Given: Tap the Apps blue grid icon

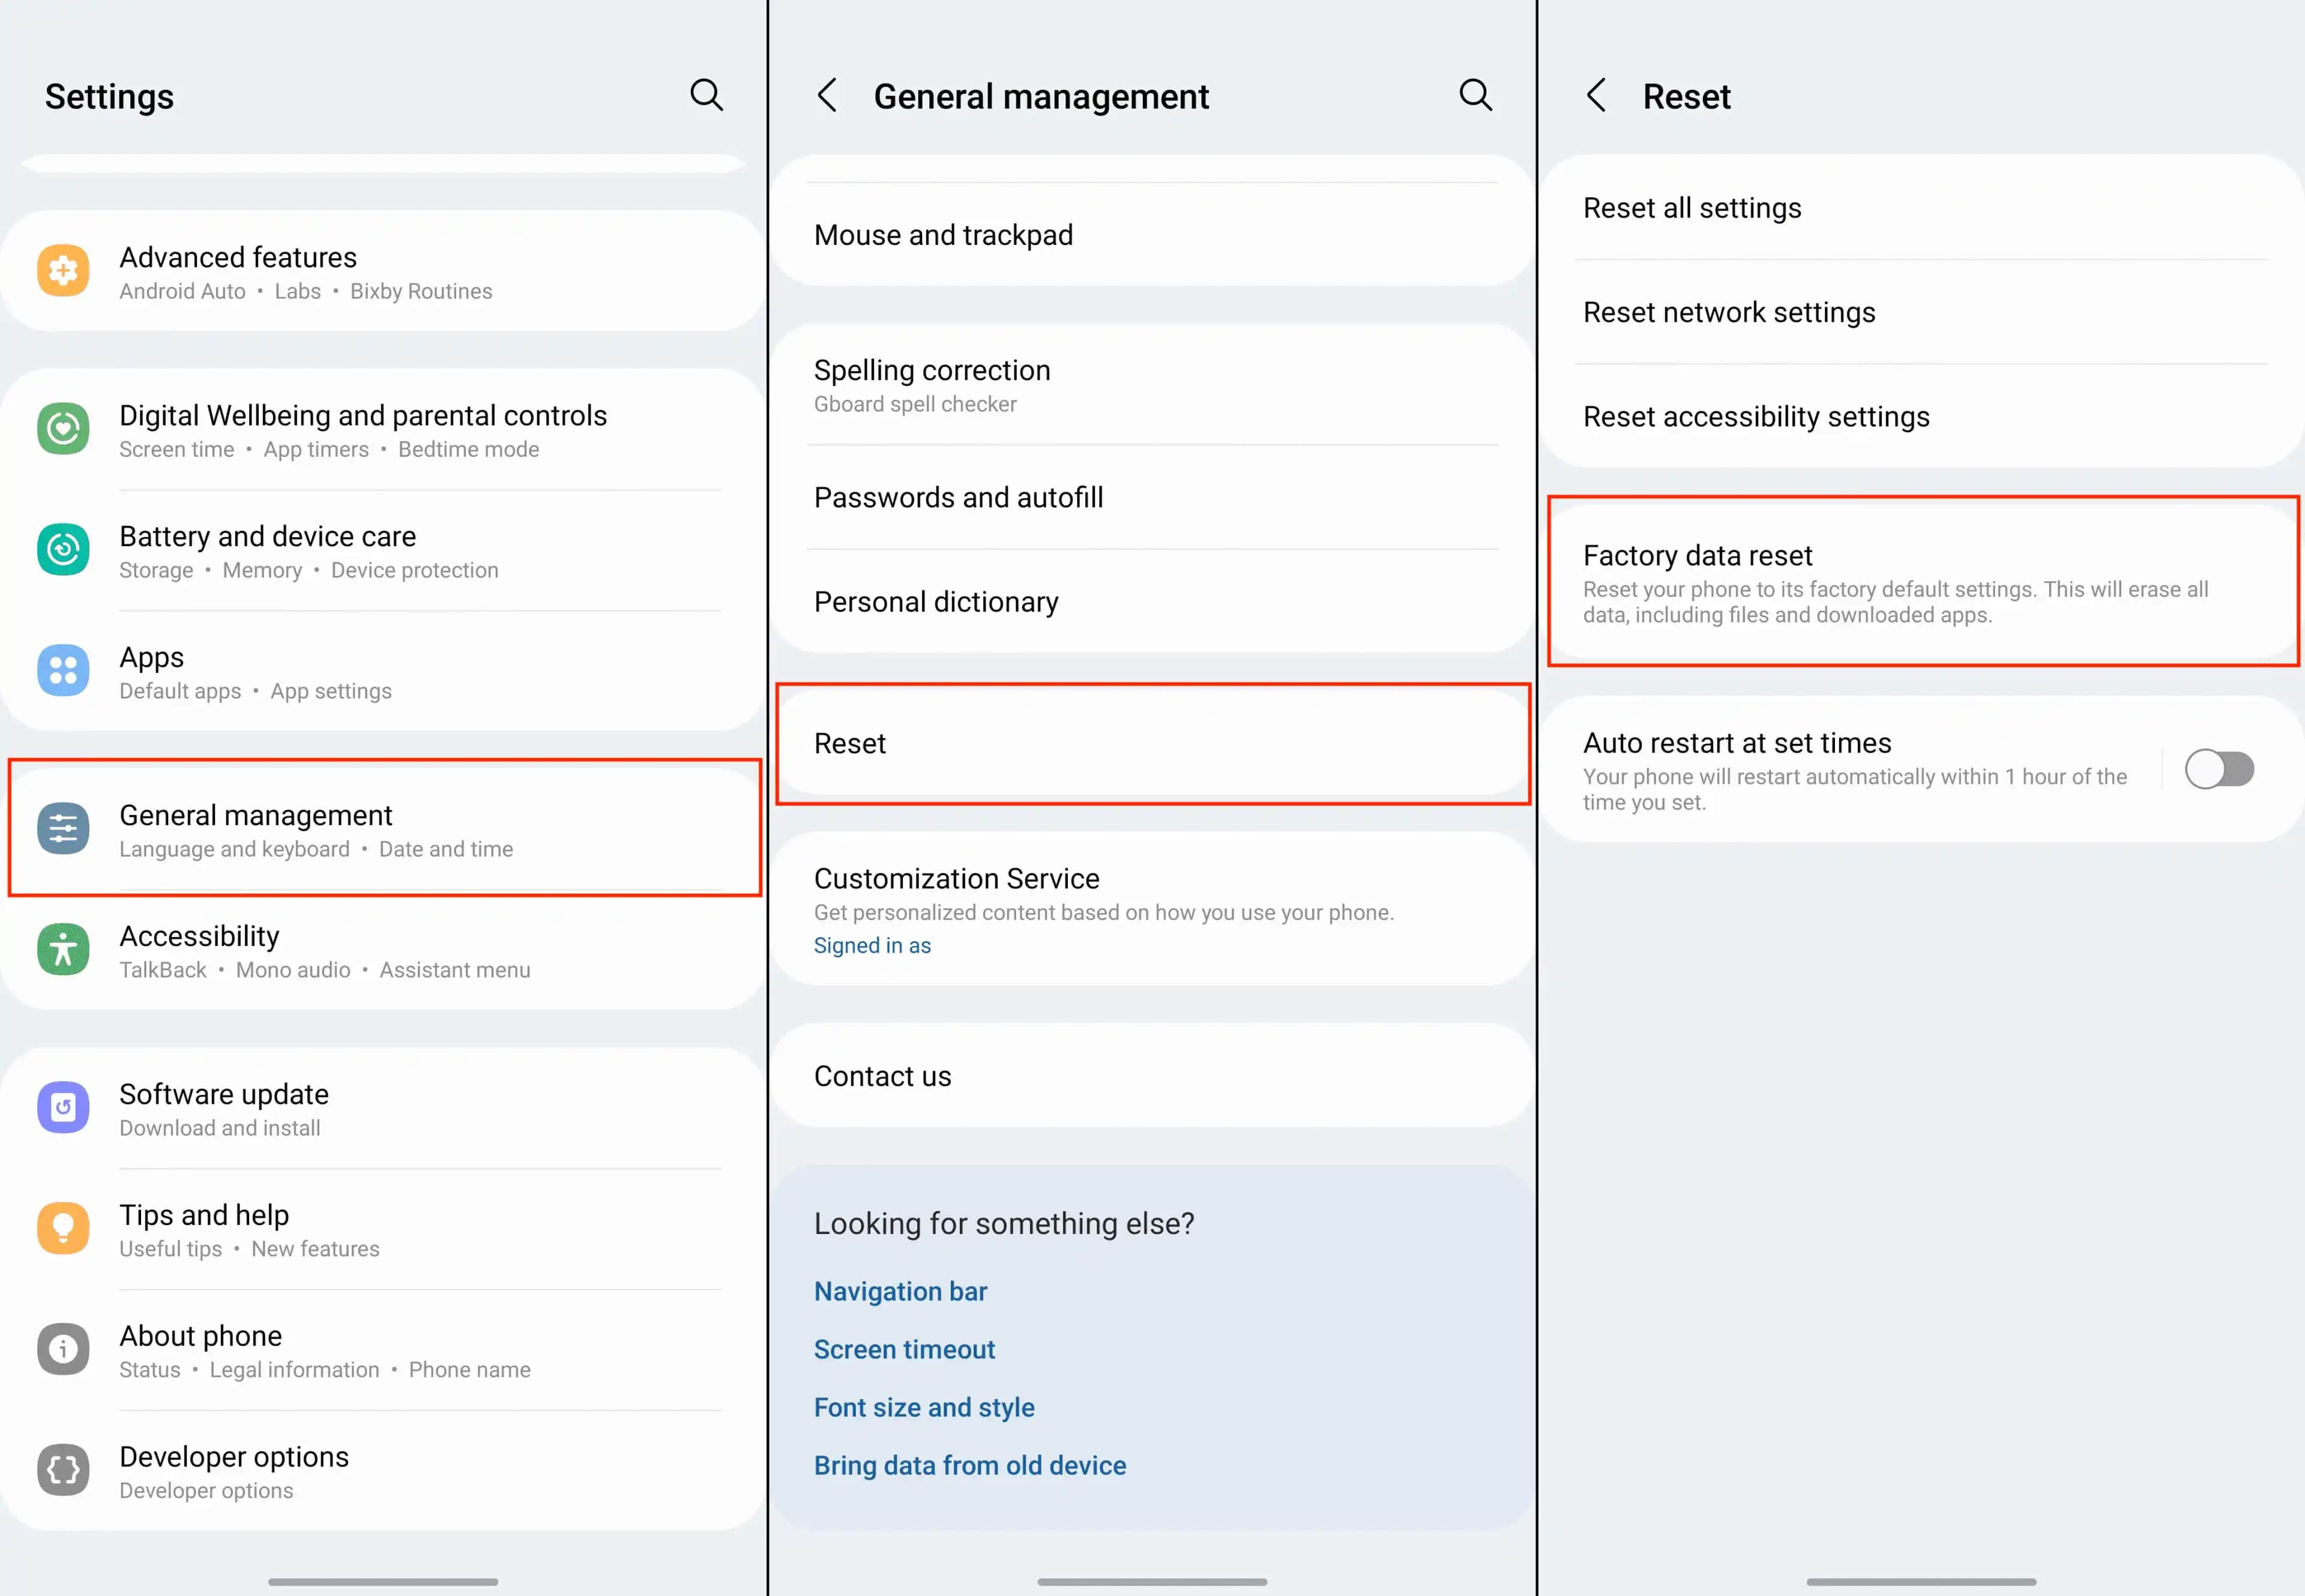Looking at the screenshot, I should pos(63,671).
